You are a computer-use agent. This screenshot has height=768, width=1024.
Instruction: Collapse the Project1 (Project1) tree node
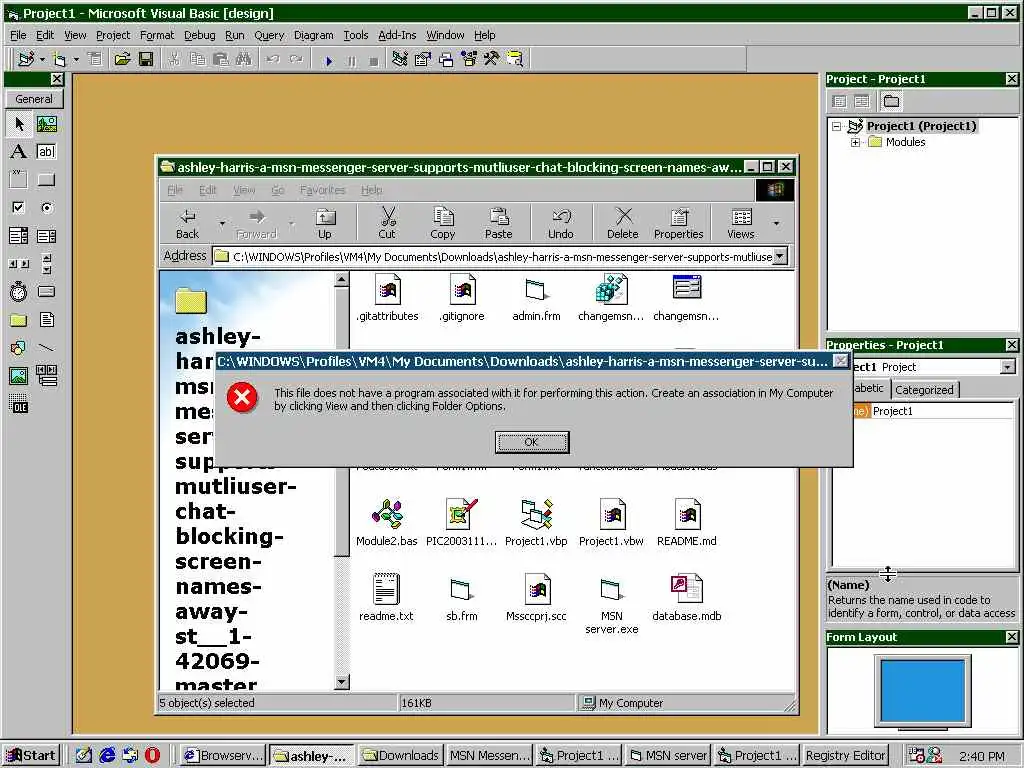(837, 127)
